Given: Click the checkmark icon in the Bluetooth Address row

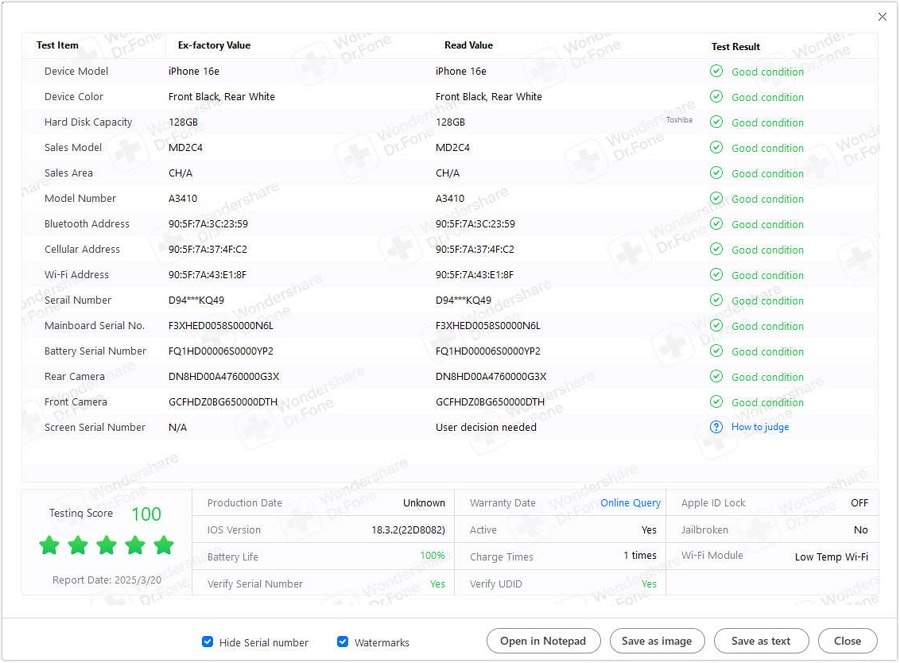Looking at the screenshot, I should tap(716, 224).
